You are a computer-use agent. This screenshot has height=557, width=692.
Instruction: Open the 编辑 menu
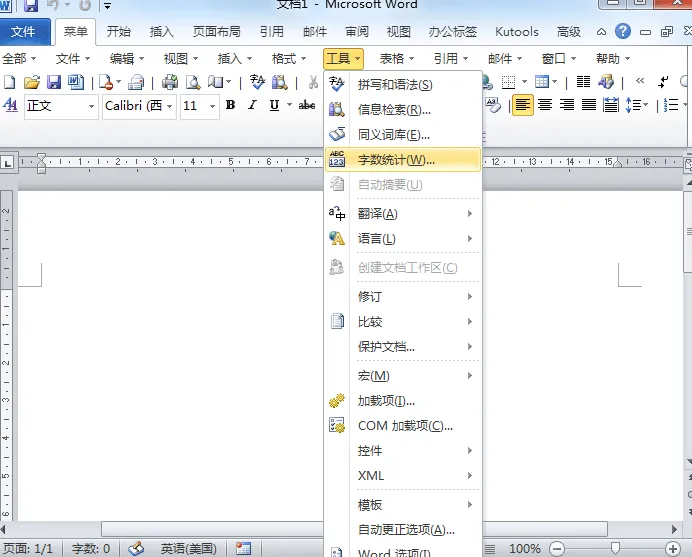(x=127, y=58)
